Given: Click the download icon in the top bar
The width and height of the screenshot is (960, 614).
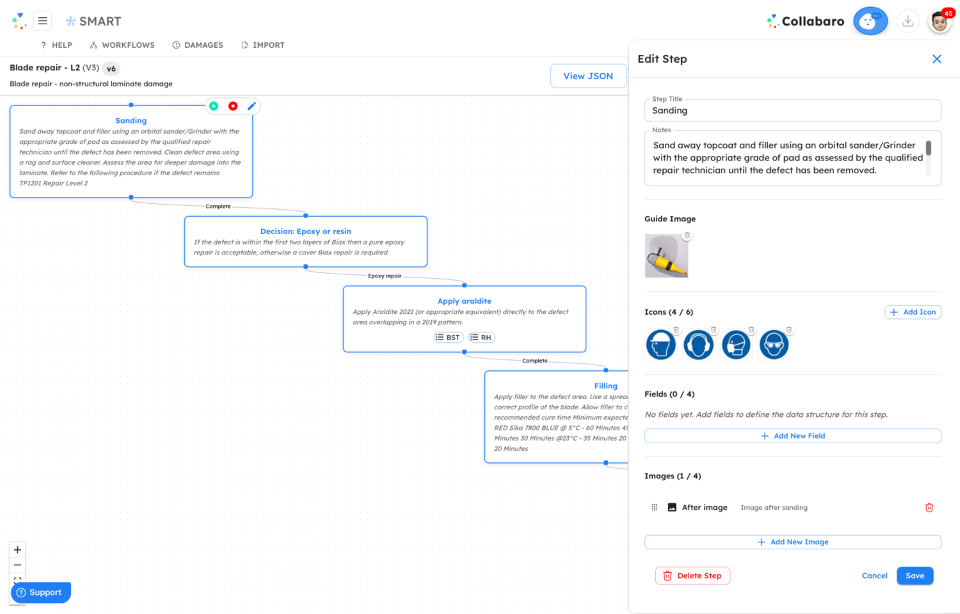Looking at the screenshot, I should [908, 21].
